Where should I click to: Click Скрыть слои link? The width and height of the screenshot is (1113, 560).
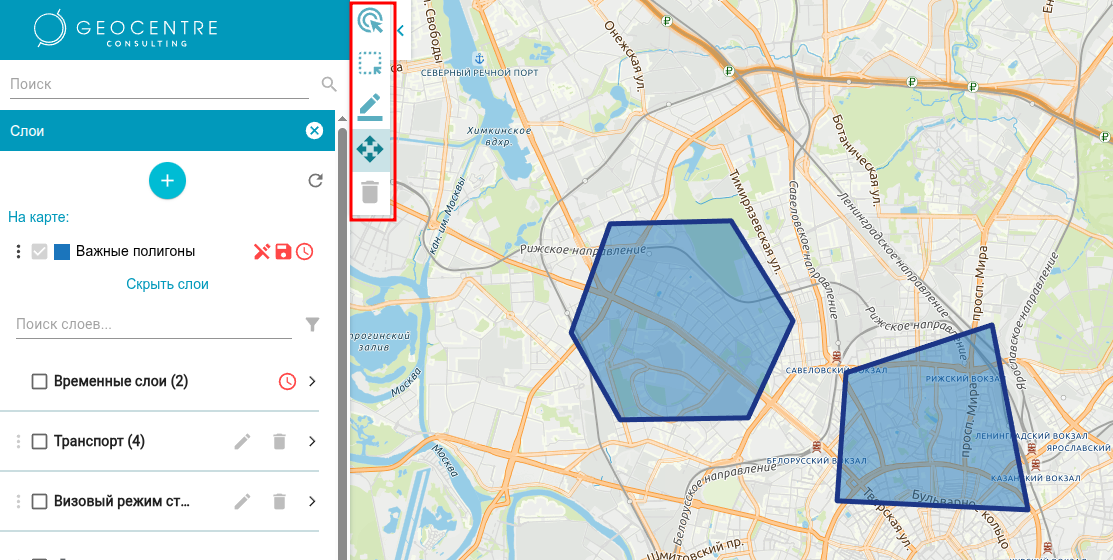[168, 284]
